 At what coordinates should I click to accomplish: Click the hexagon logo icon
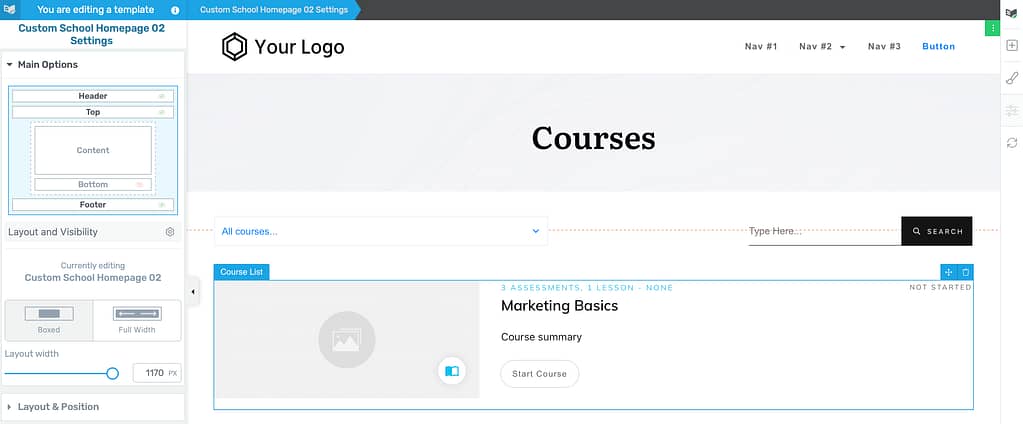[x=234, y=47]
